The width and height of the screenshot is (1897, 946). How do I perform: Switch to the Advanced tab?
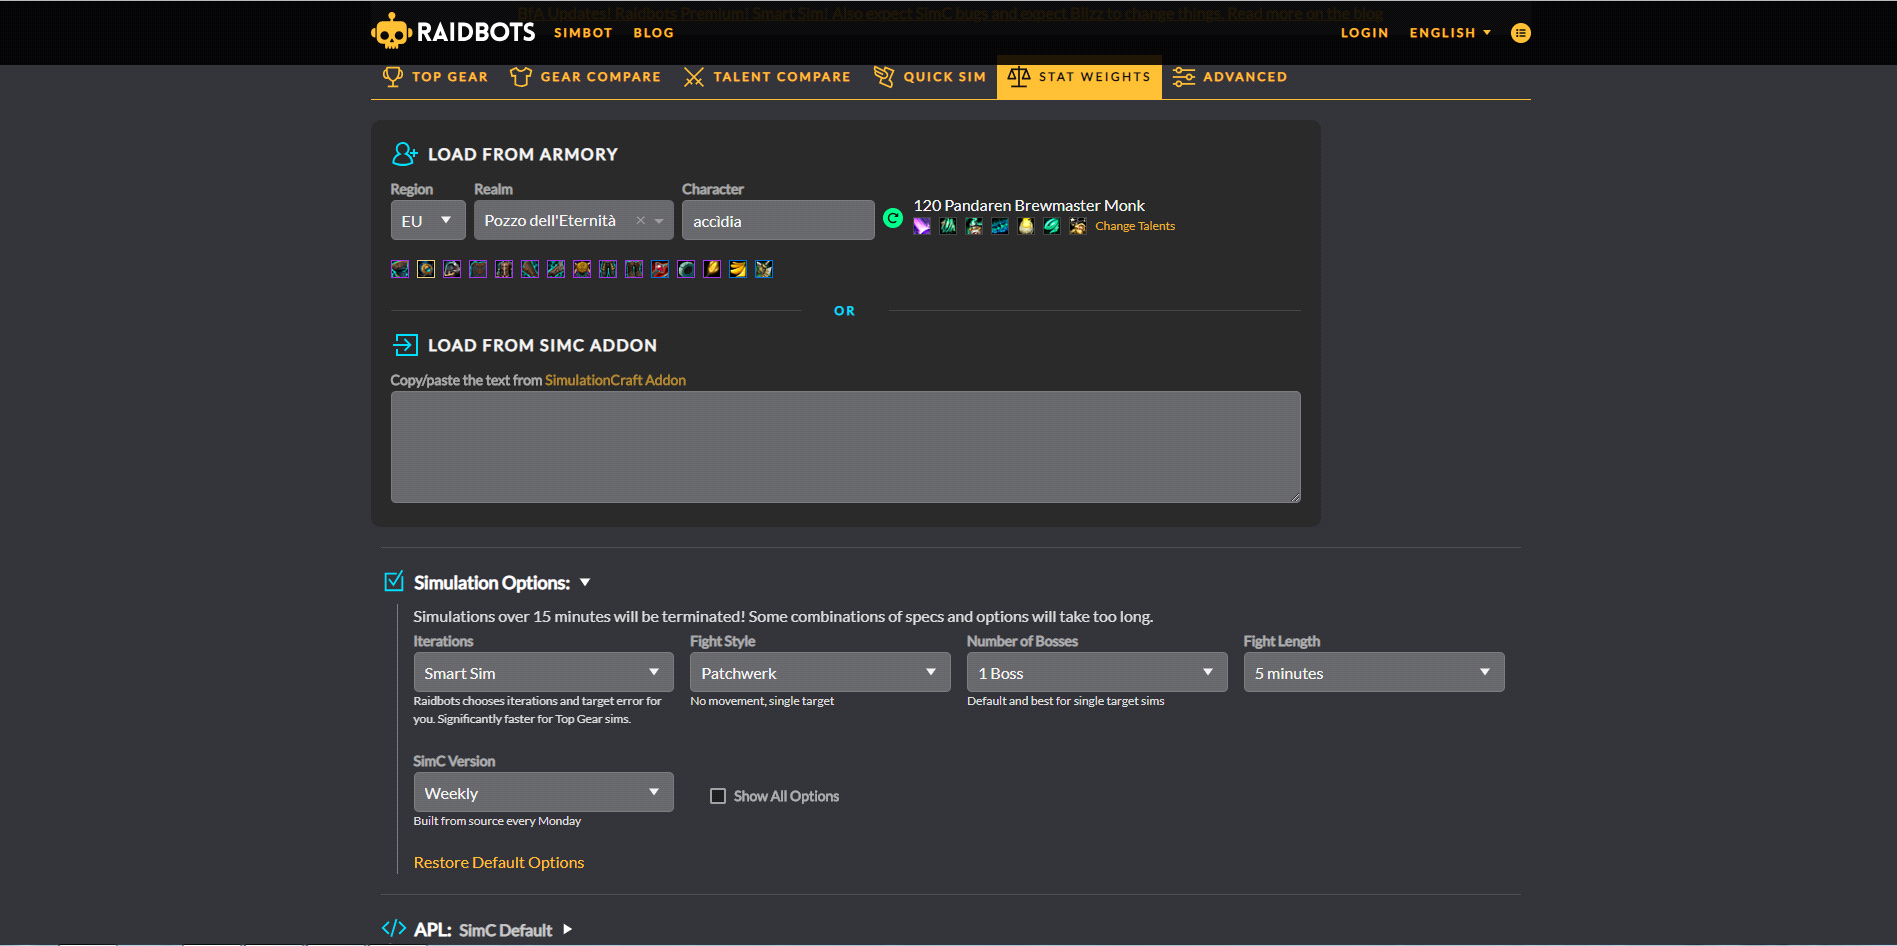tap(1230, 77)
